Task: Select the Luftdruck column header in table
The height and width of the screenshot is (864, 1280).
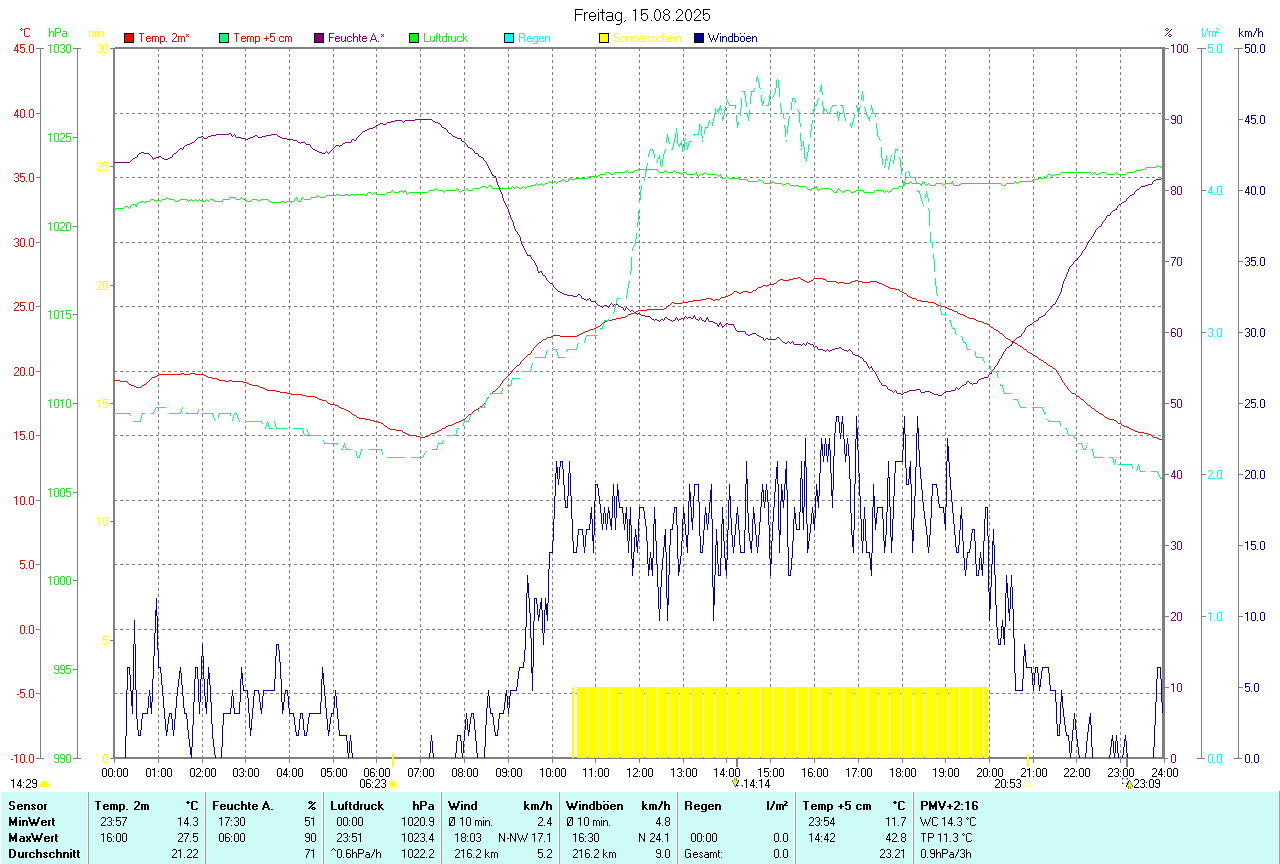Action: pyautogui.click(x=357, y=805)
